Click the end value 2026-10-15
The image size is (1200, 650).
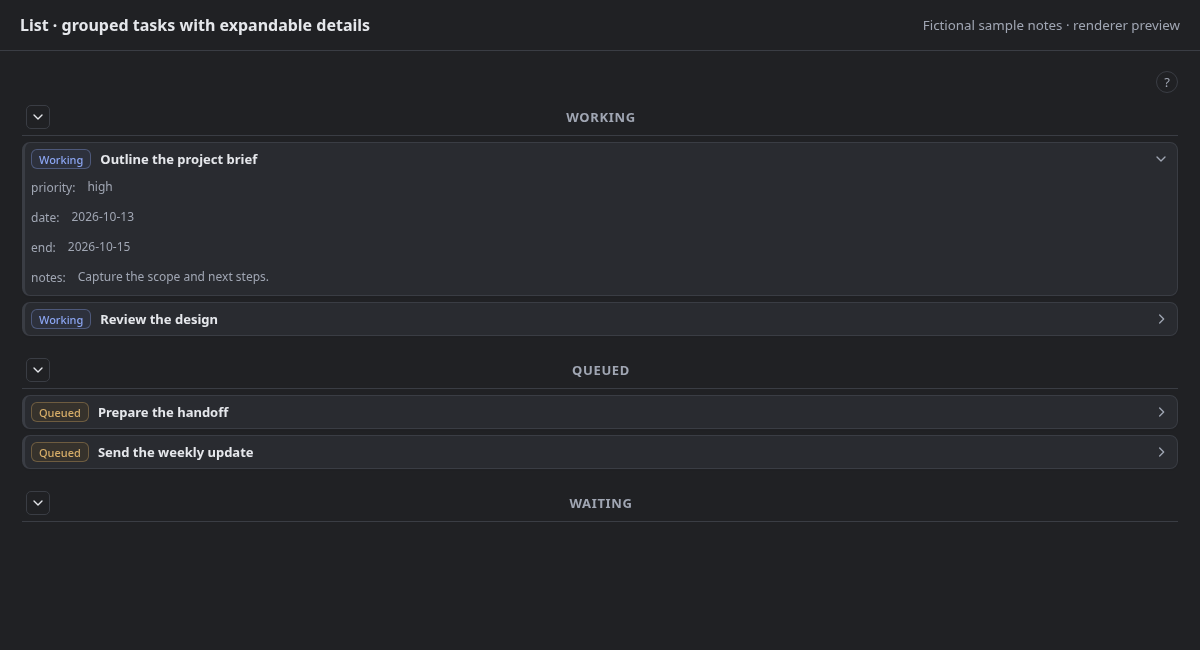[x=99, y=247]
